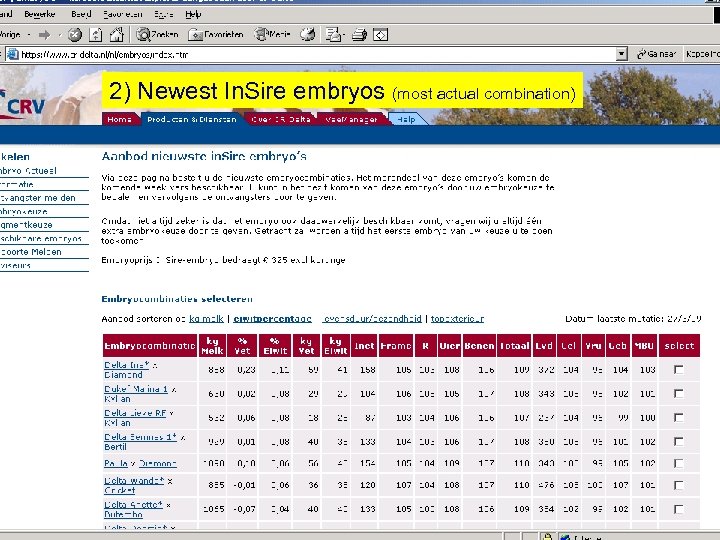Open the Duke Marina 1 embryo link

click(136, 389)
